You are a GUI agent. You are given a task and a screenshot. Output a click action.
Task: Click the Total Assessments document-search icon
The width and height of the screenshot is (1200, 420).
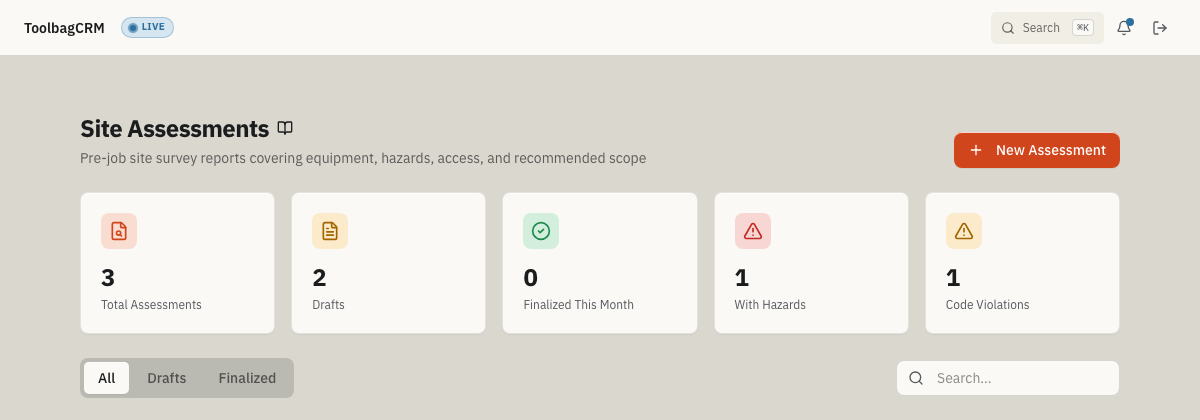click(119, 231)
